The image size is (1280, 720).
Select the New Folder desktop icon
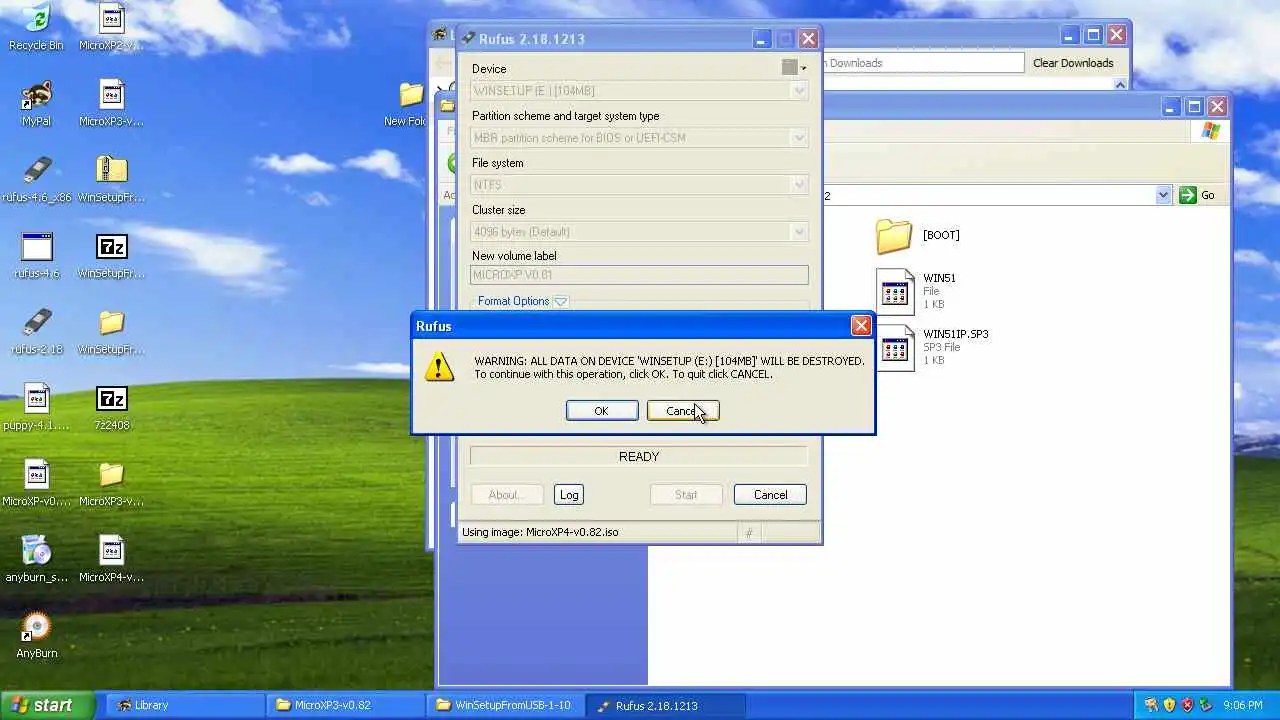(411, 94)
